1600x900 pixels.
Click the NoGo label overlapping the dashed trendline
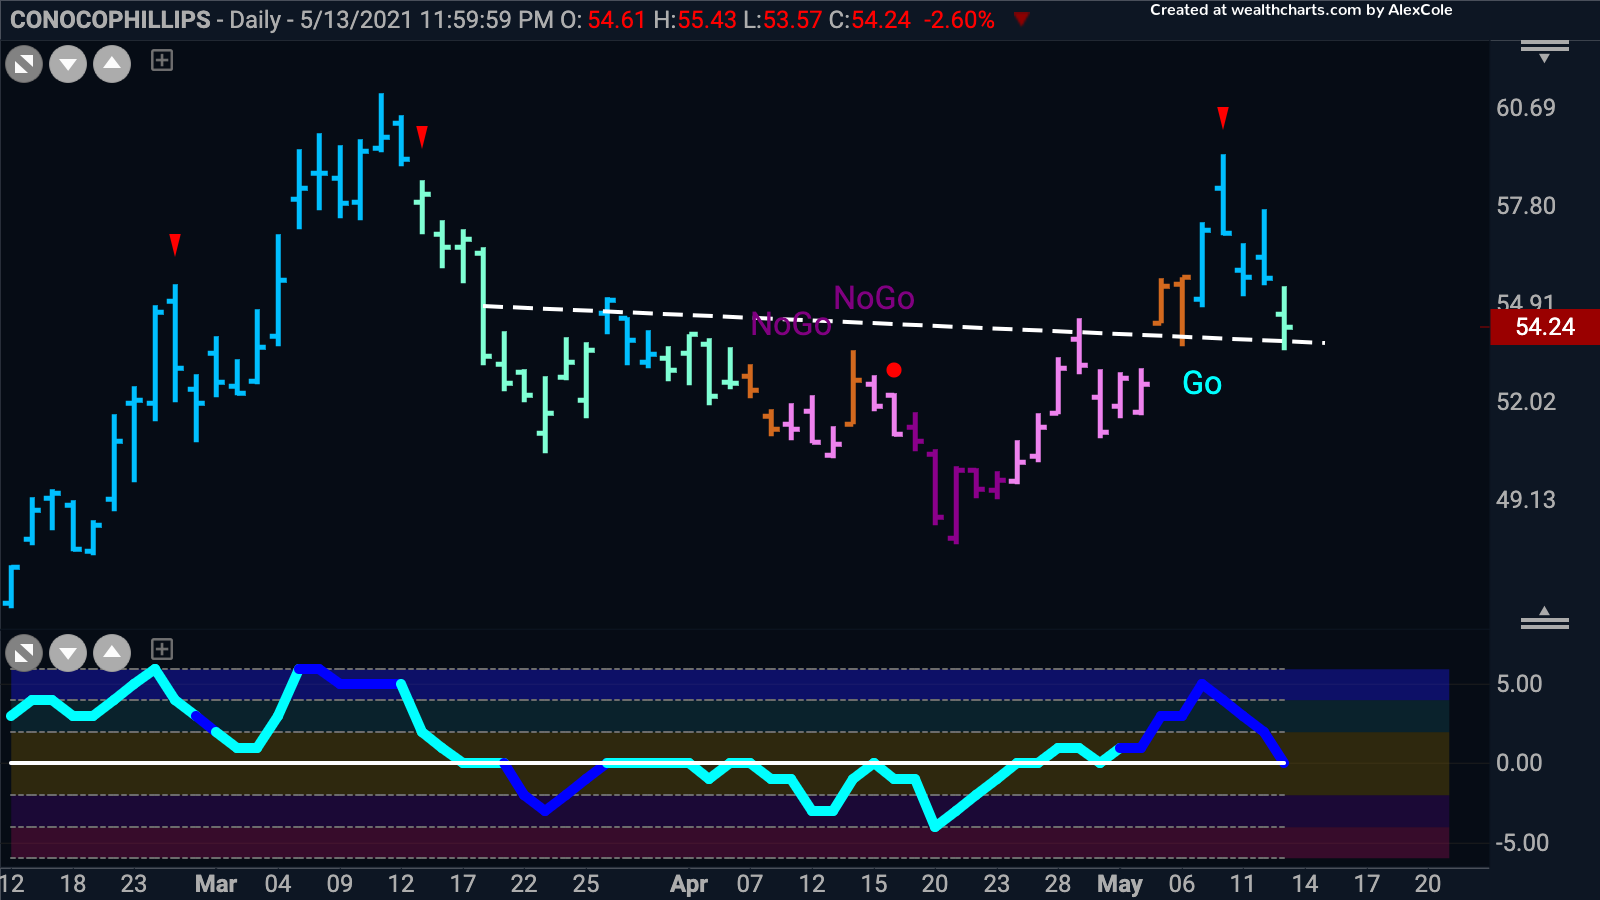(791, 325)
